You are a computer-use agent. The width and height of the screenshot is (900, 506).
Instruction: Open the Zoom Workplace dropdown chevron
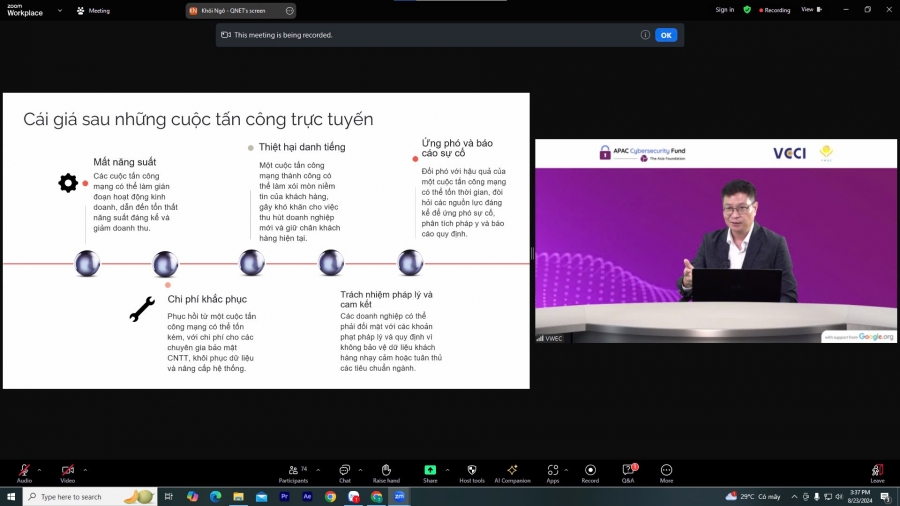[60, 10]
